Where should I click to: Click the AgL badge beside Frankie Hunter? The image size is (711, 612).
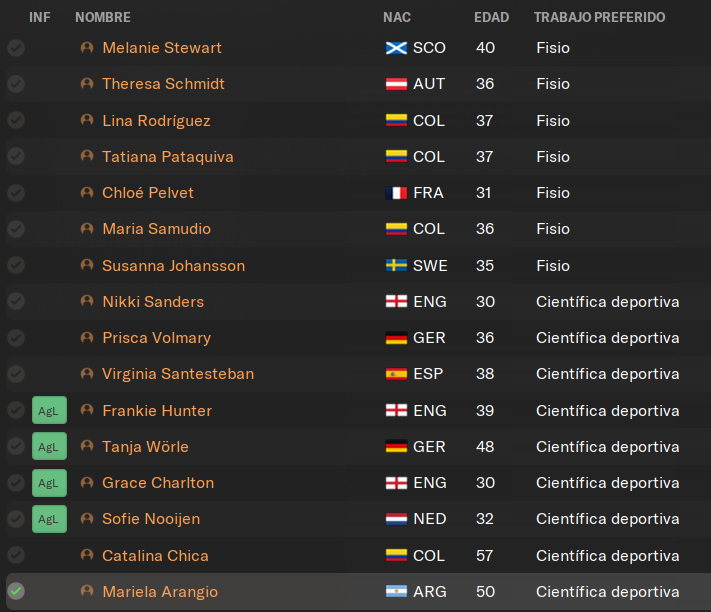49,411
